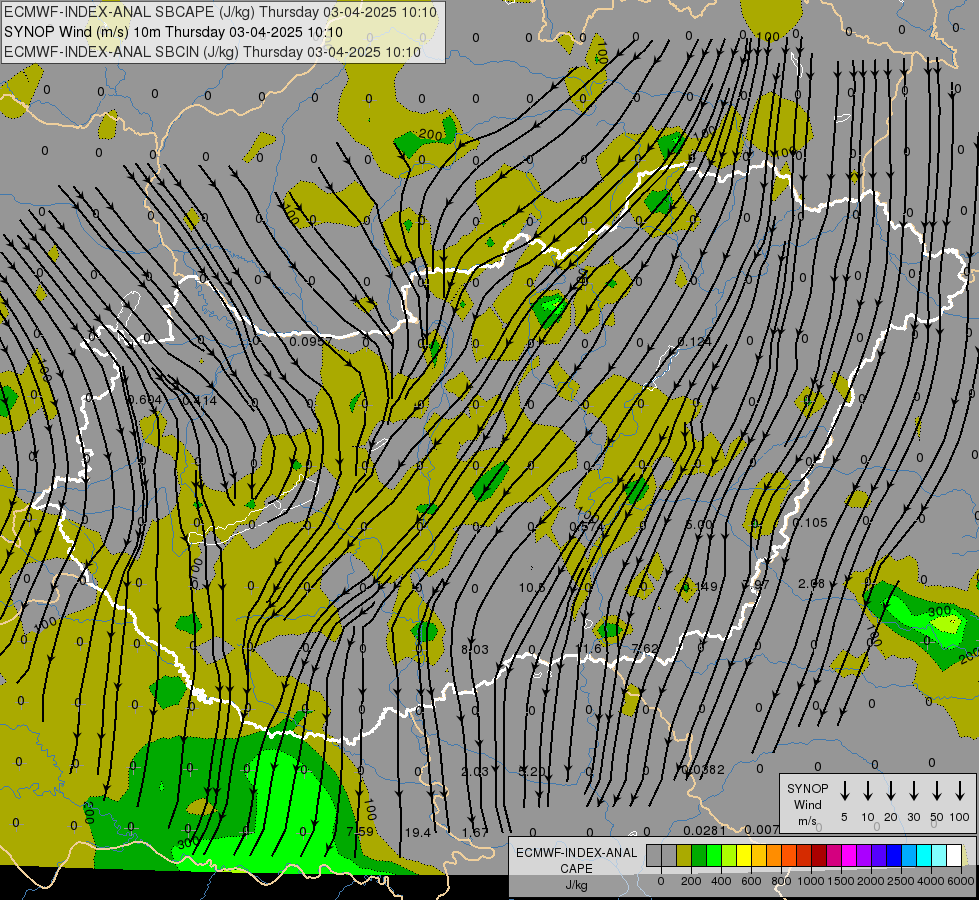
Task: Click the 8.03 value on the map
Action: coord(475,650)
